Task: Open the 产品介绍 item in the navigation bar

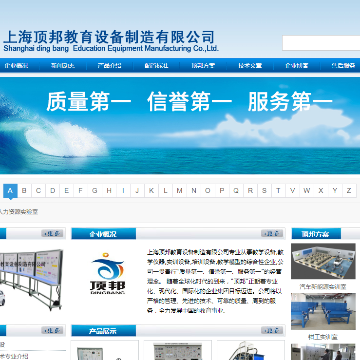Action: click(x=109, y=66)
